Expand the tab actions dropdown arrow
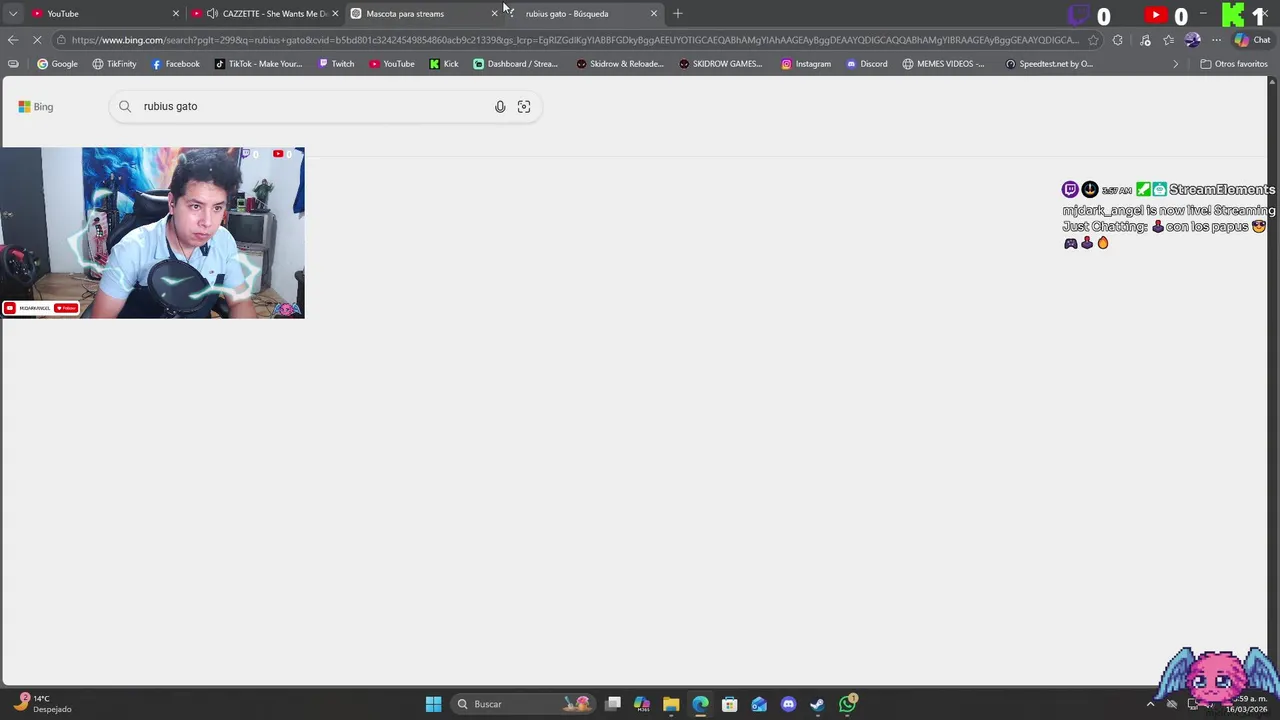 click(12, 13)
